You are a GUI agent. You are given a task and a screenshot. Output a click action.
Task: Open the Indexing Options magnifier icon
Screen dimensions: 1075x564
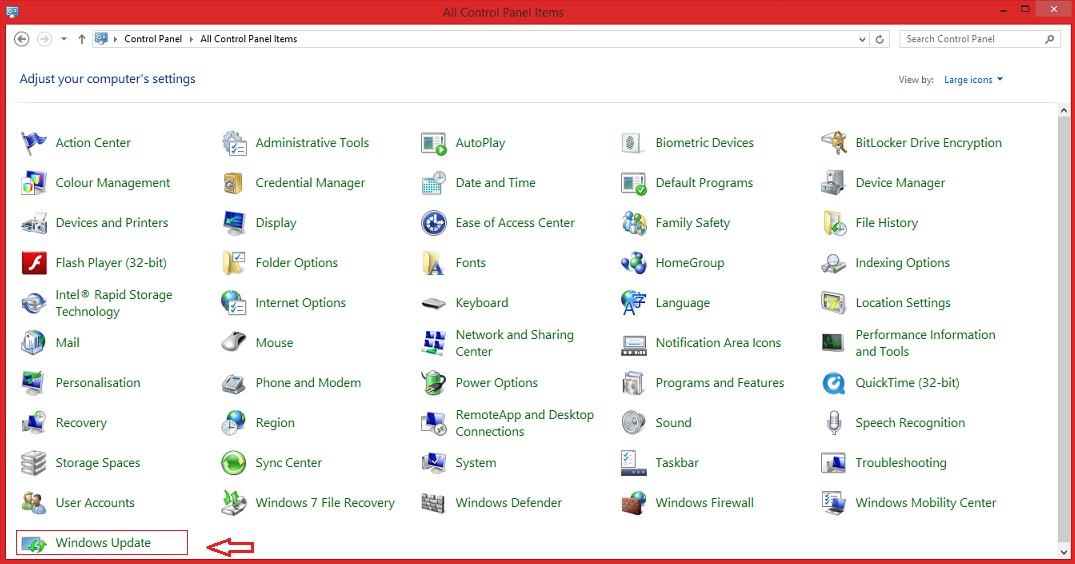(834, 263)
